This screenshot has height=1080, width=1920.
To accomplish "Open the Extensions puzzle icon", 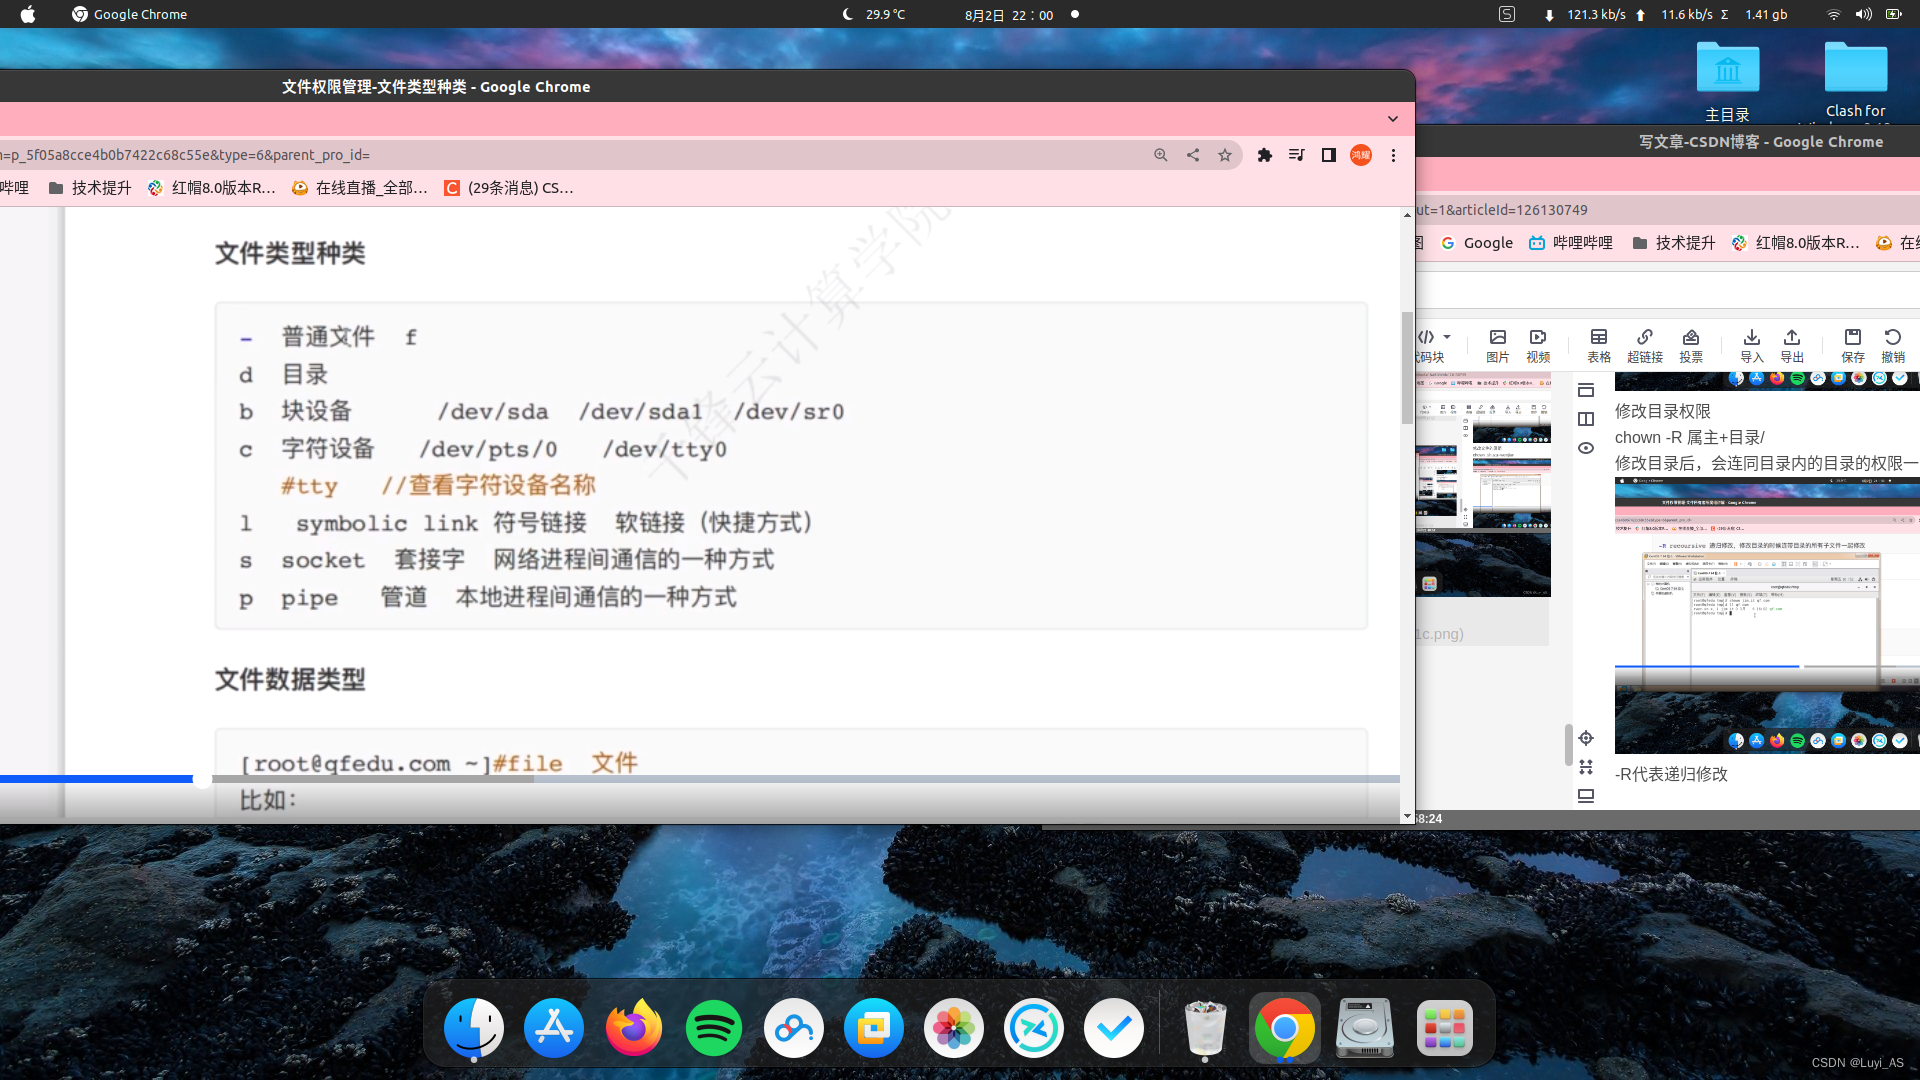I will [x=1265, y=155].
